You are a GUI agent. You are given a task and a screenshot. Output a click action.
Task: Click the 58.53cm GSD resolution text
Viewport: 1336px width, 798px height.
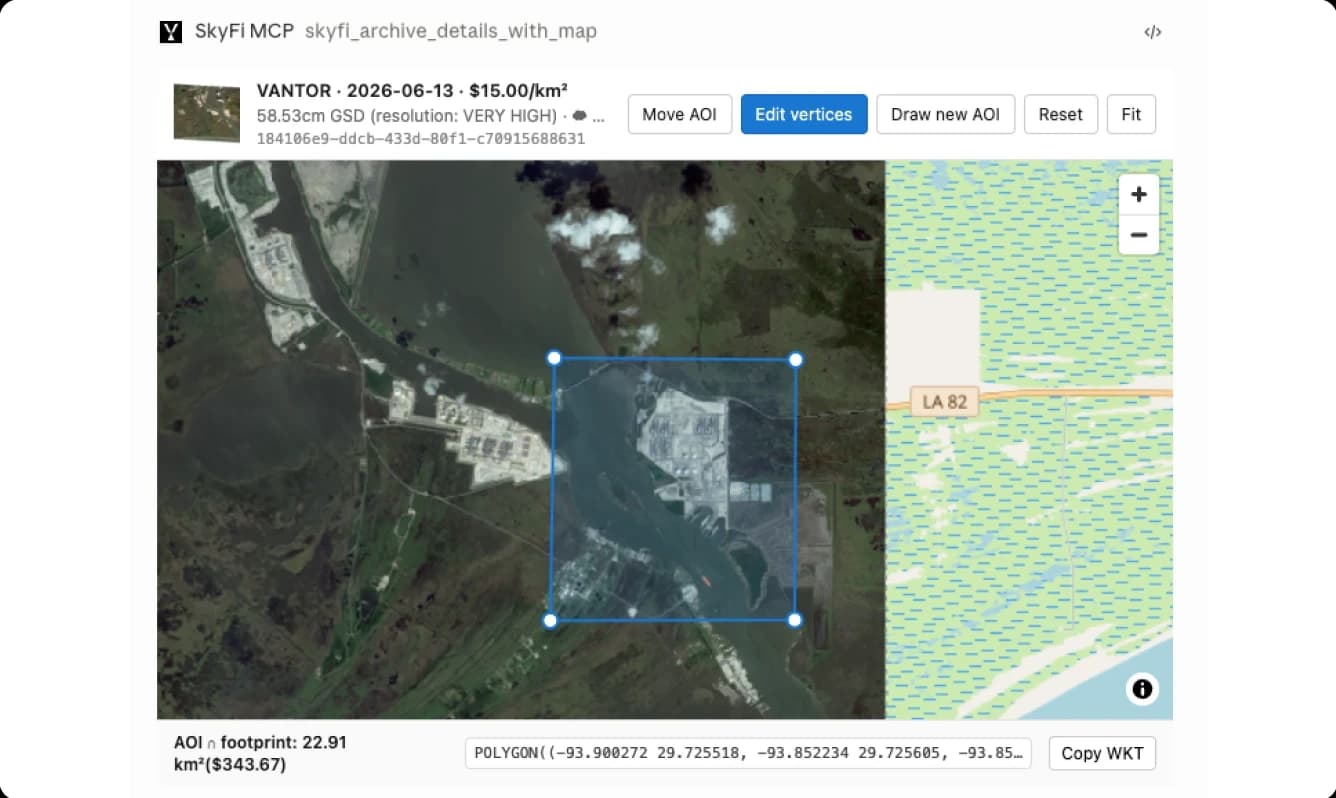(x=407, y=116)
